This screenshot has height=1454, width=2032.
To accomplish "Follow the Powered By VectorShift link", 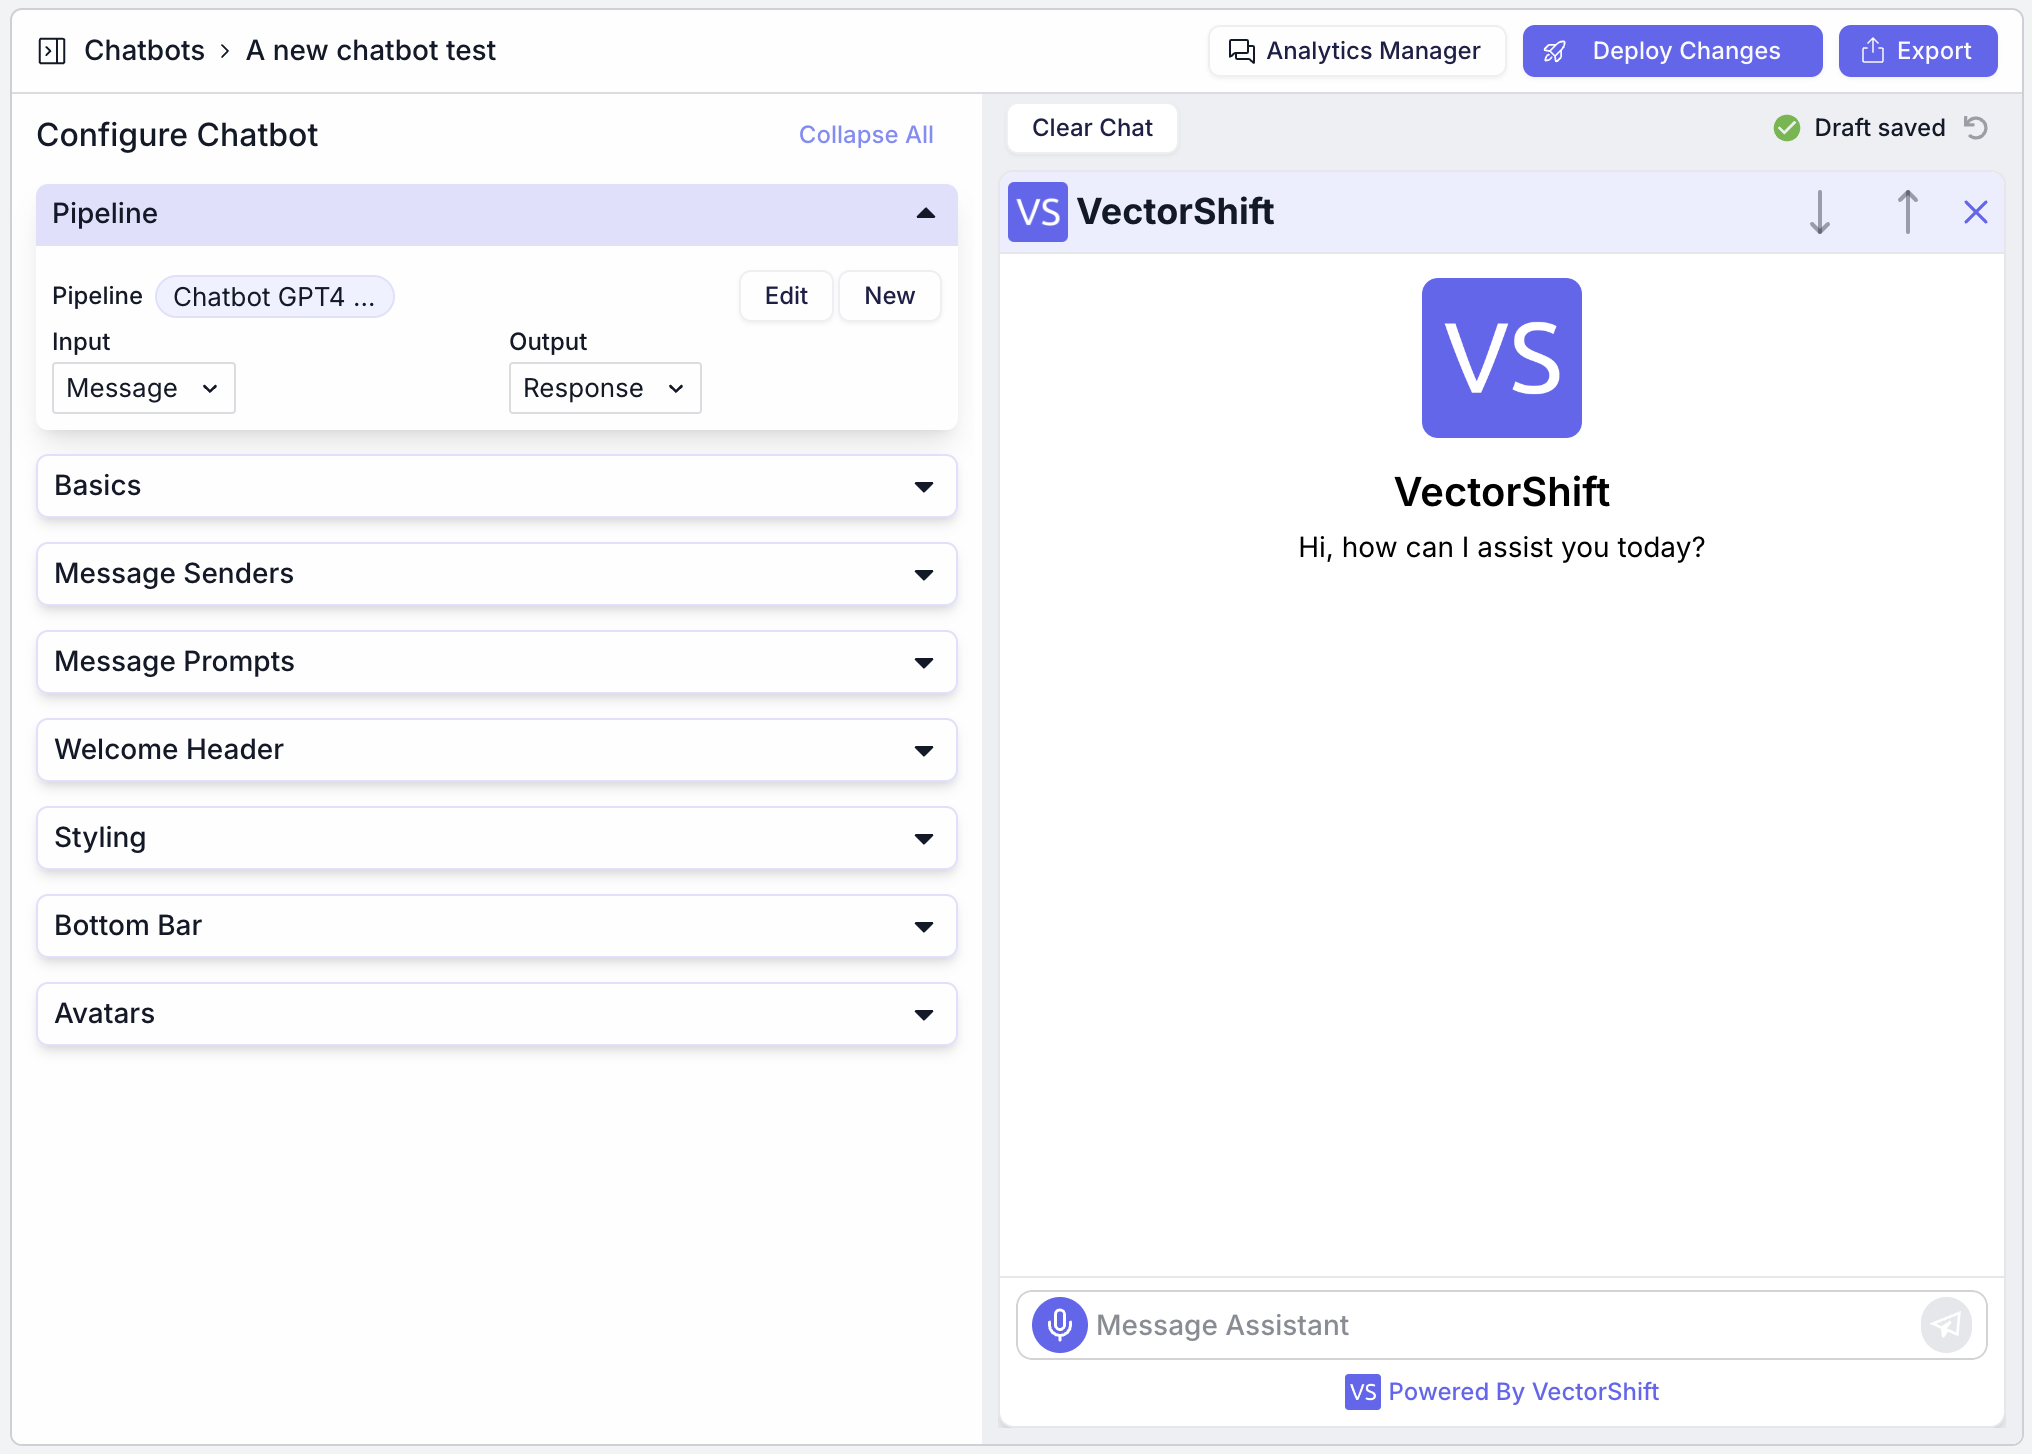I will (x=1522, y=1391).
